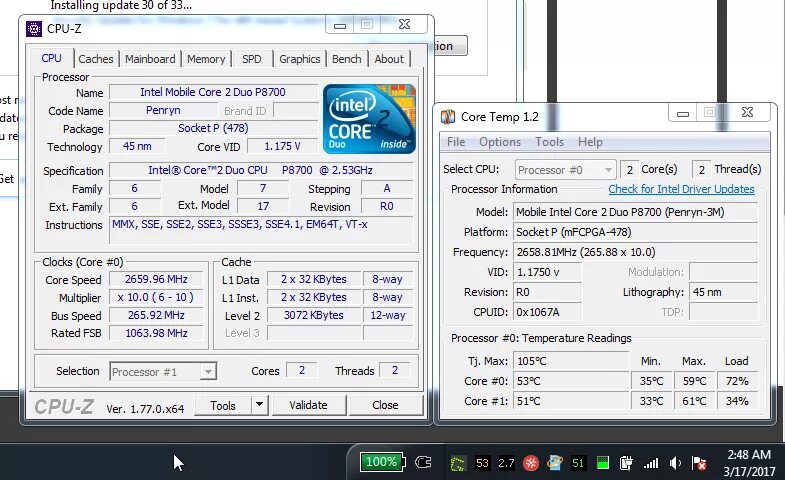This screenshot has width=785, height=480.
Task: Click the 100% battery indicator in taskbar
Action: click(x=382, y=461)
